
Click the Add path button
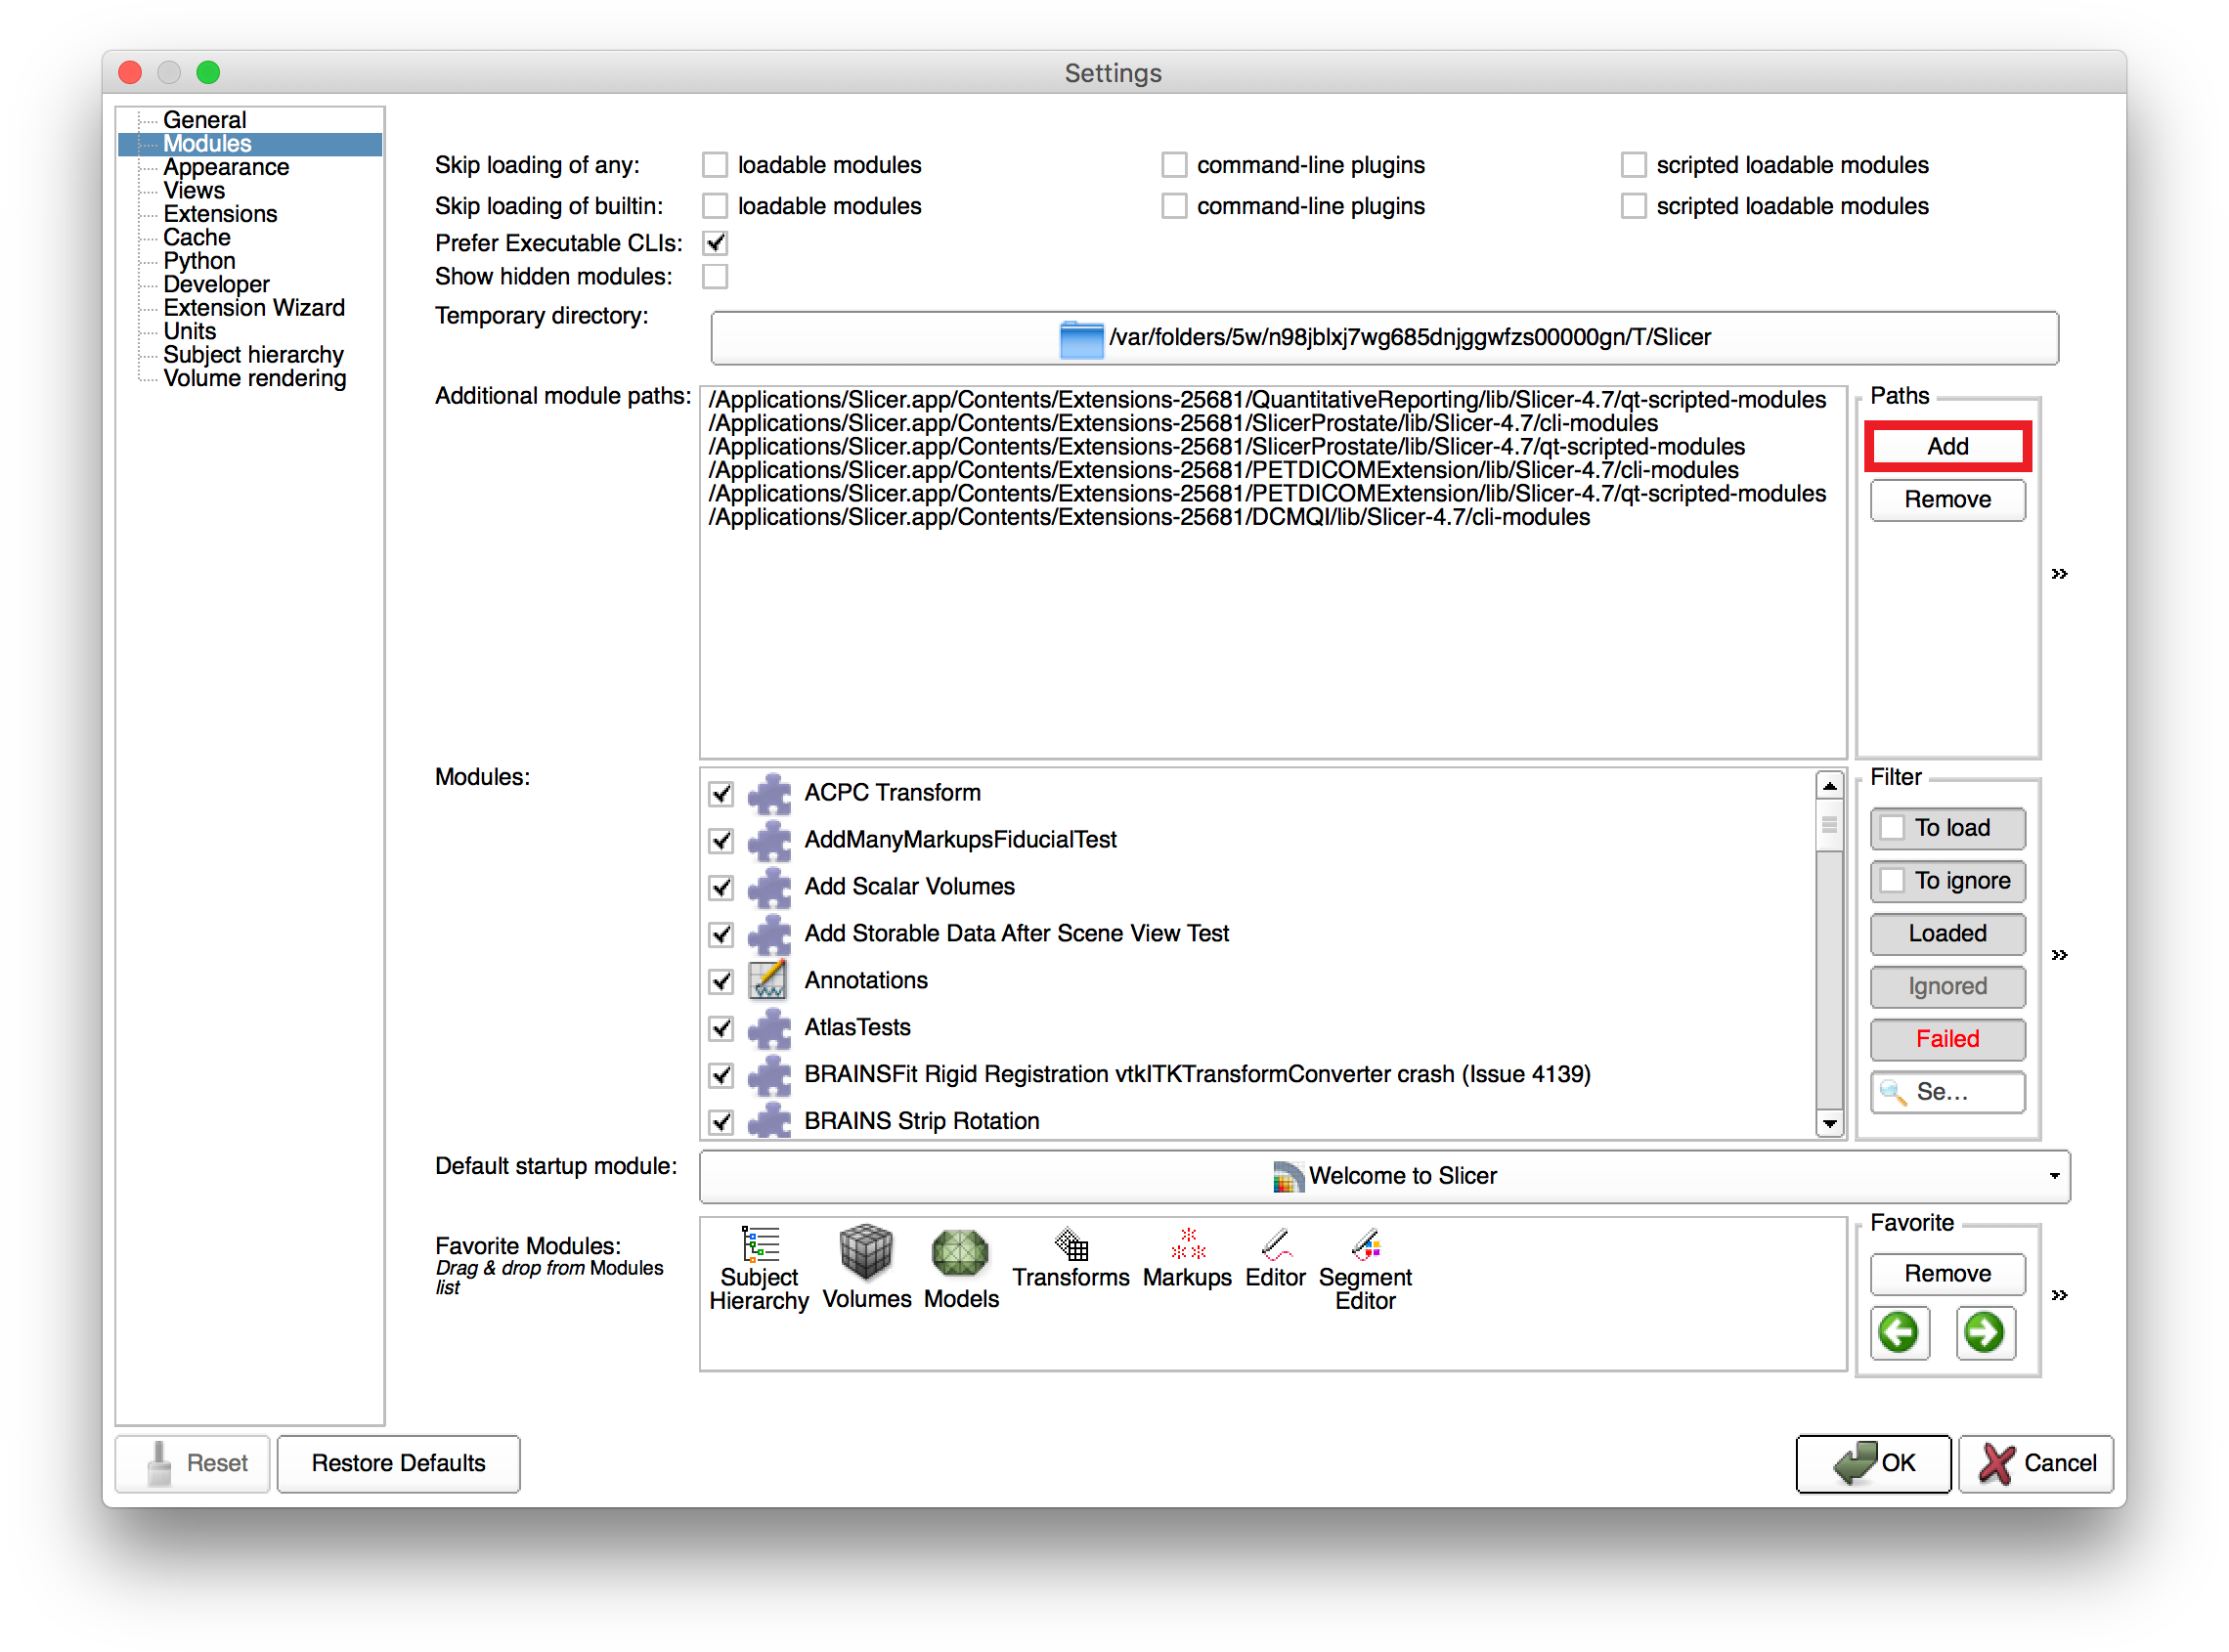point(1947,447)
